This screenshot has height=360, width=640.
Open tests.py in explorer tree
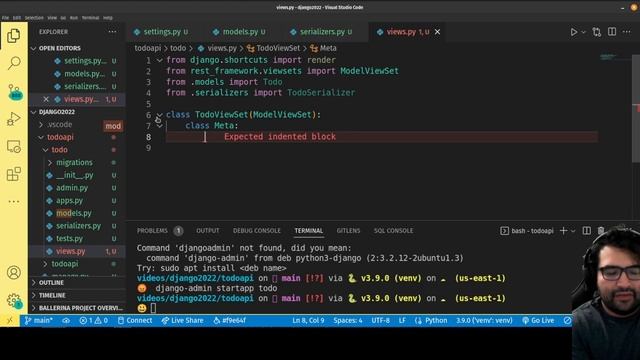coord(69,238)
